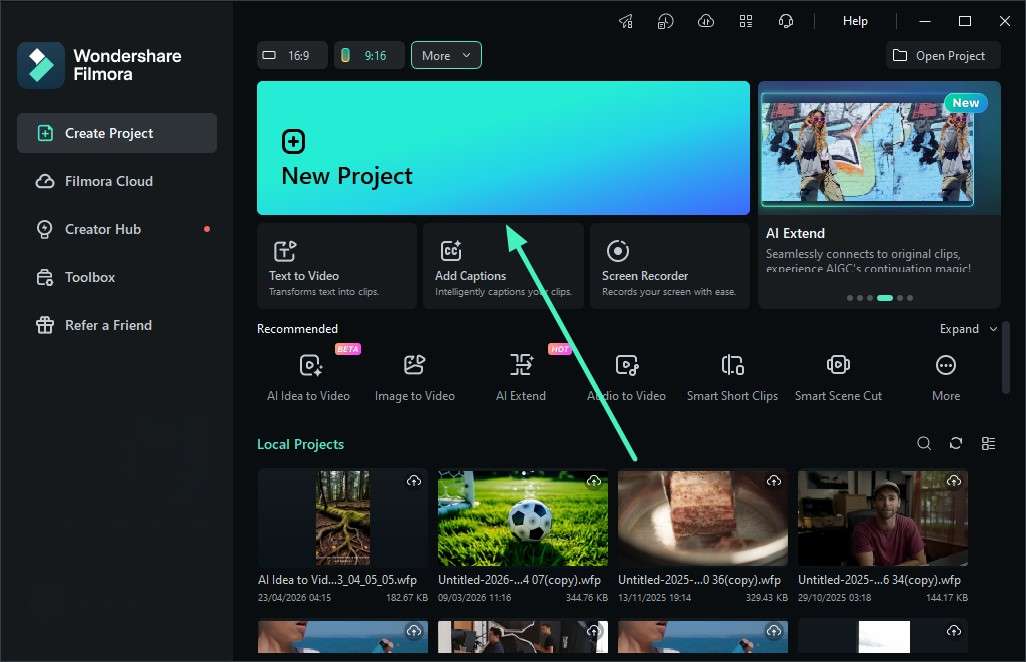Launch the Text to Video tool
1026x662 pixels.
pos(337,266)
